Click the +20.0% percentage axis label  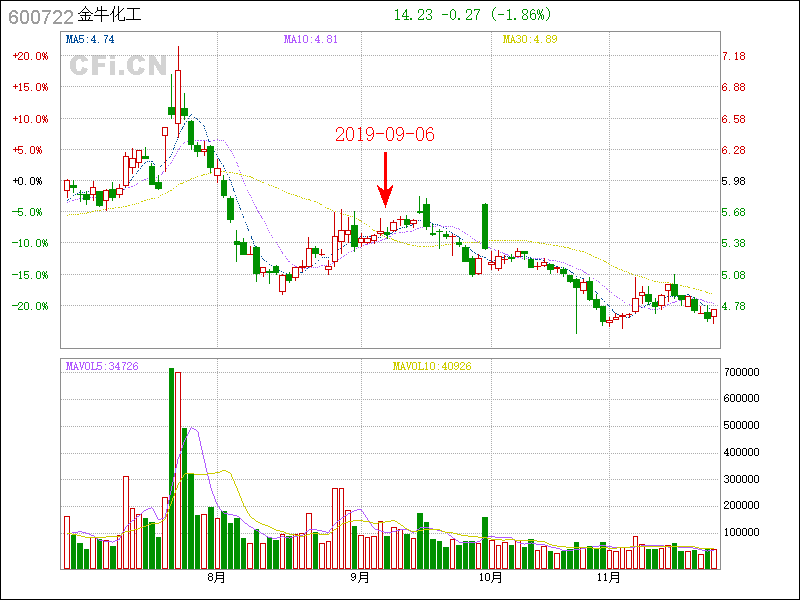pos(30,57)
